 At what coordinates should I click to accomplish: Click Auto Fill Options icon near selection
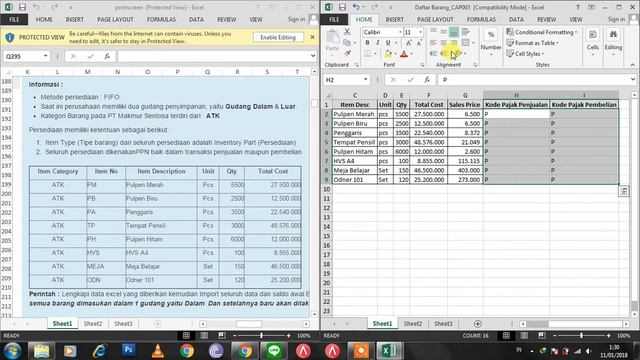click(x=623, y=191)
